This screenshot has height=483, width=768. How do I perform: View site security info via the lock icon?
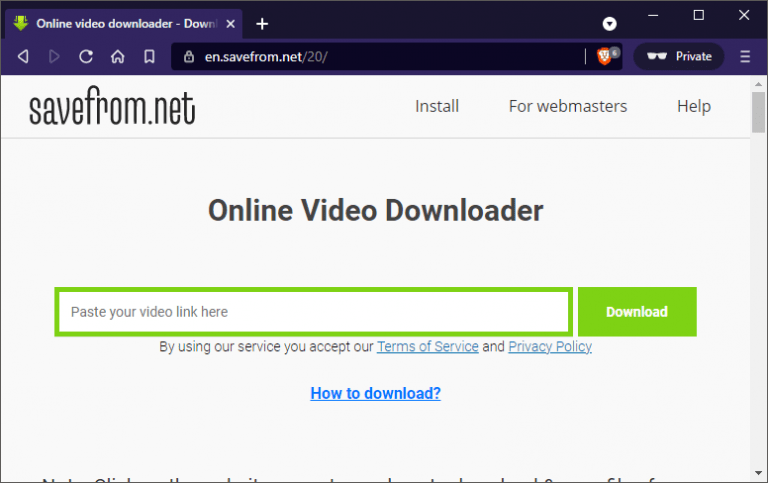pos(188,57)
